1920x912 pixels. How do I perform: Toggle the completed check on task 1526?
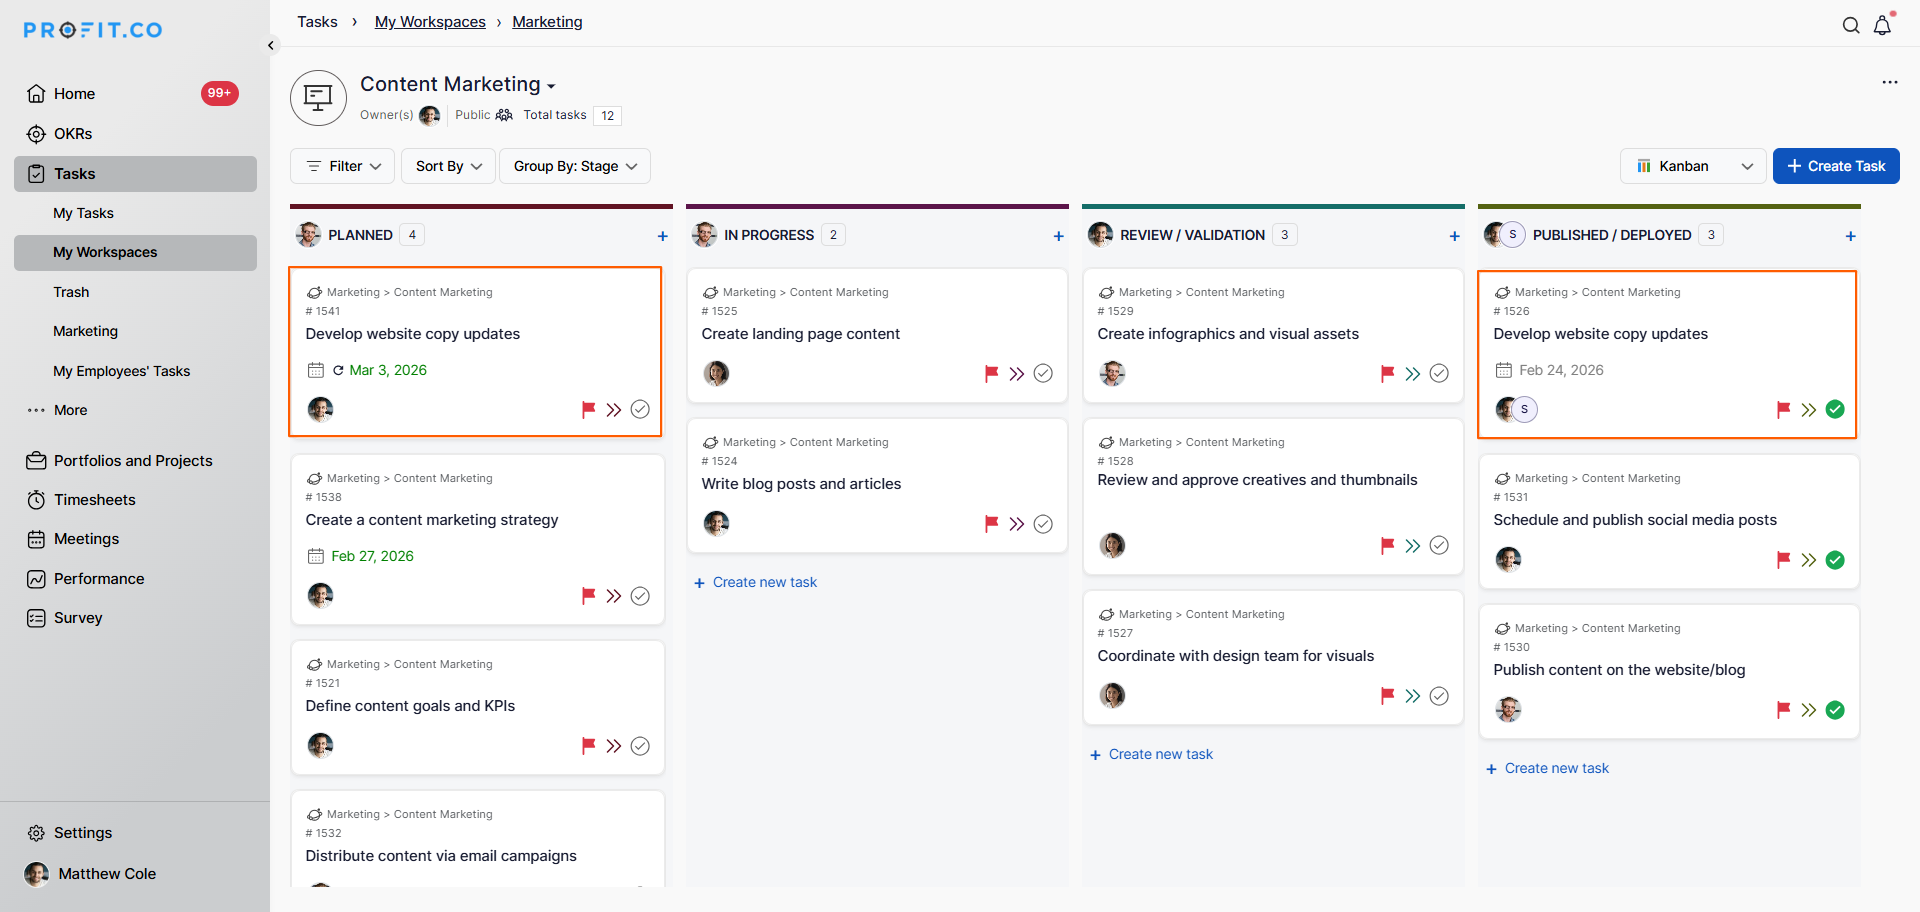[1835, 410]
